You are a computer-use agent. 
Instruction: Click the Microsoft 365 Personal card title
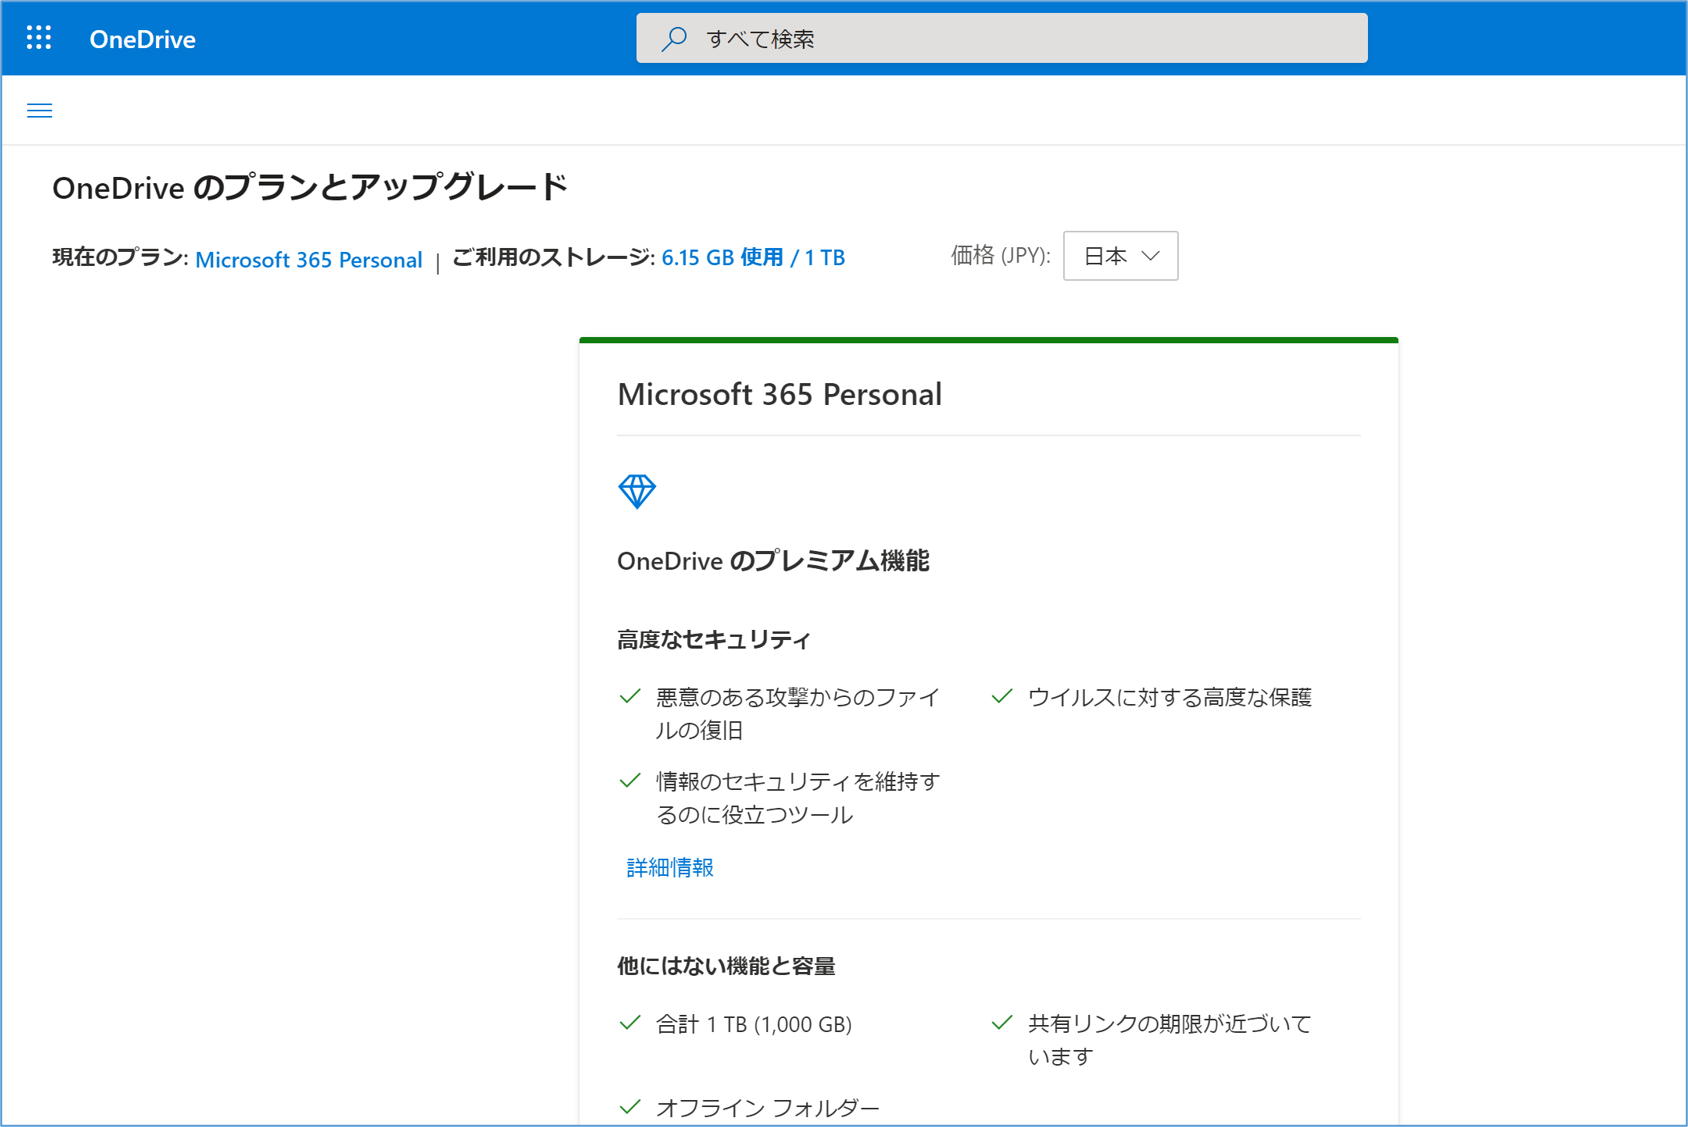click(779, 394)
